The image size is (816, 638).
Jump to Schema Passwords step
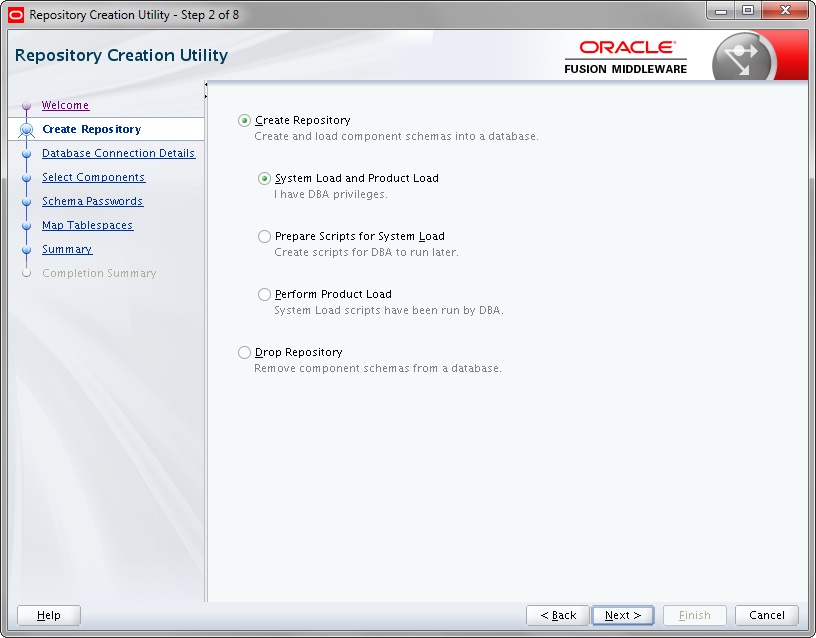click(x=93, y=201)
